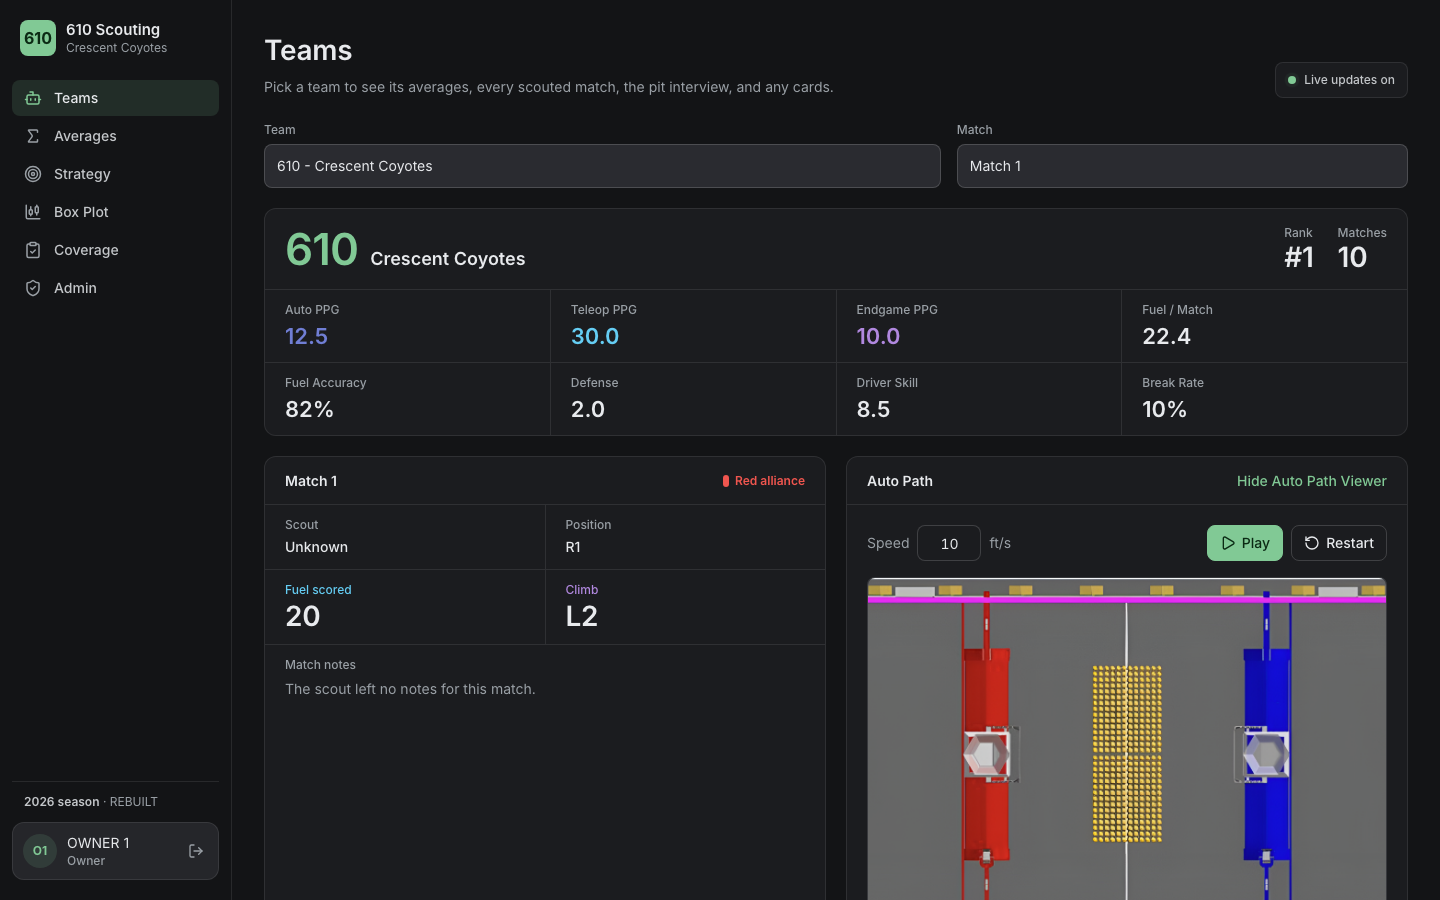Click the auto path field map
This screenshot has height=900, width=1440.
point(1127,739)
